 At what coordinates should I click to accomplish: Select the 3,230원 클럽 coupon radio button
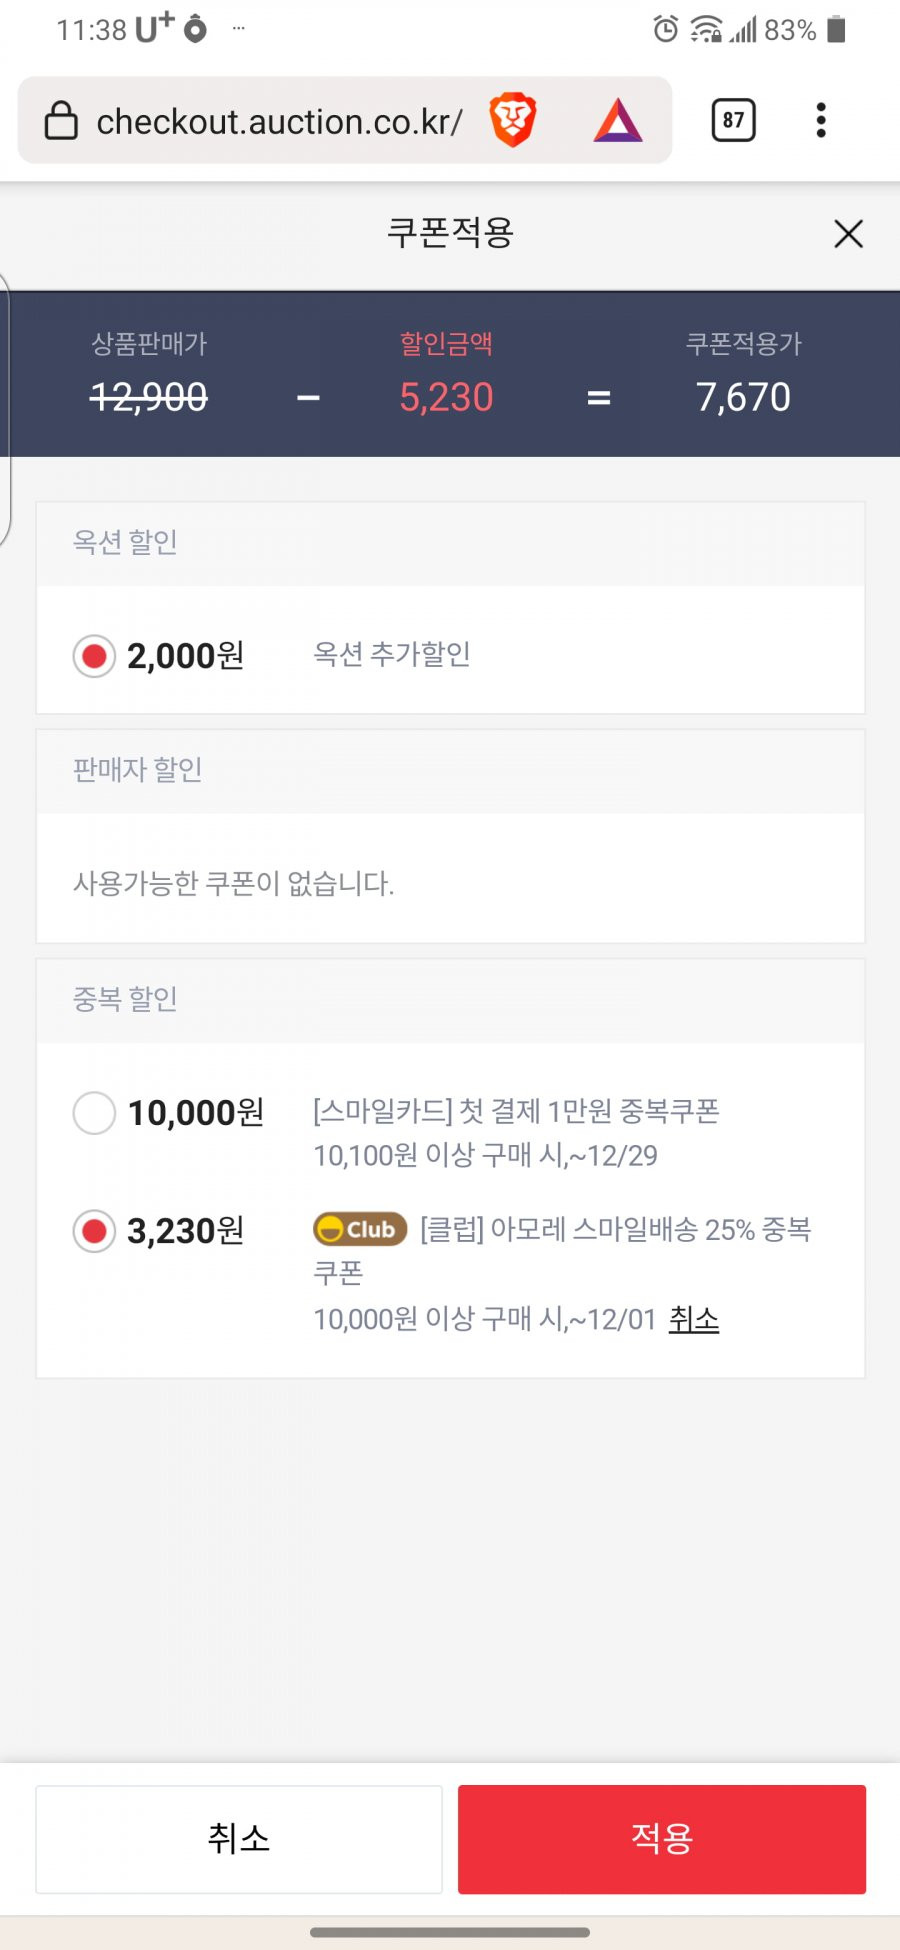[x=94, y=1231]
